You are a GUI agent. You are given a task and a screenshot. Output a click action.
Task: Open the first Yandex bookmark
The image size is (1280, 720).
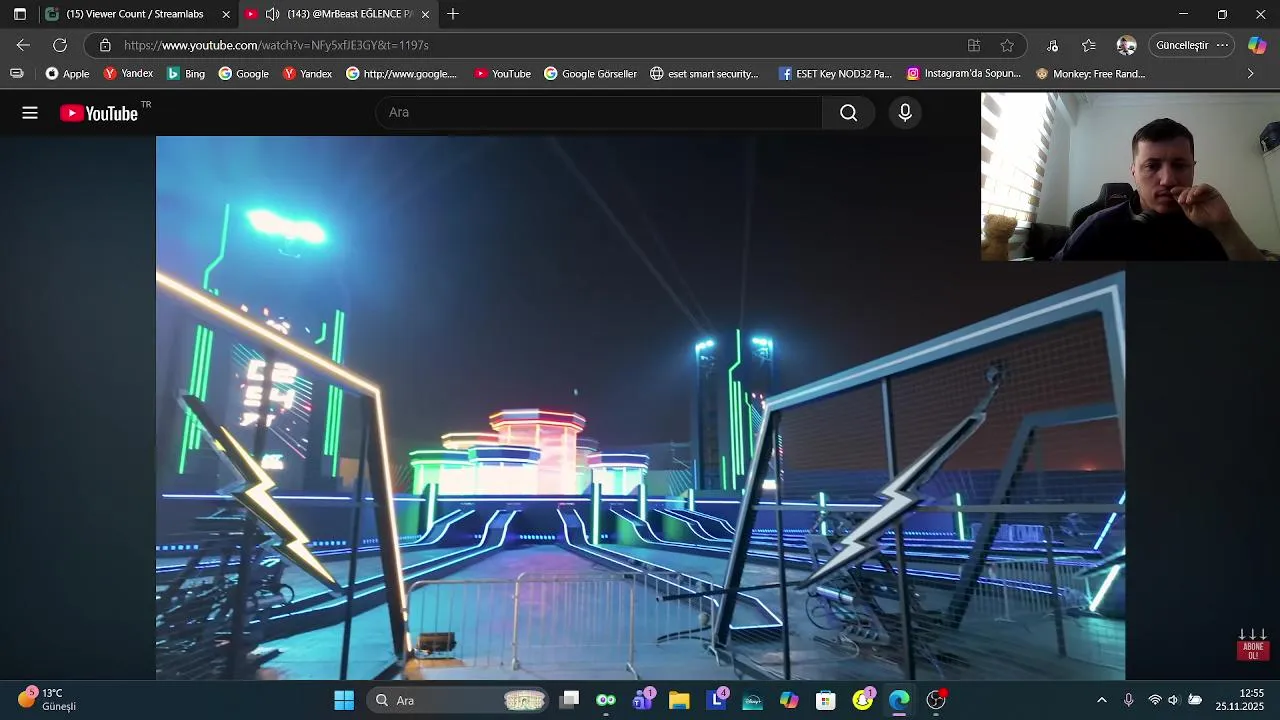[x=128, y=73]
